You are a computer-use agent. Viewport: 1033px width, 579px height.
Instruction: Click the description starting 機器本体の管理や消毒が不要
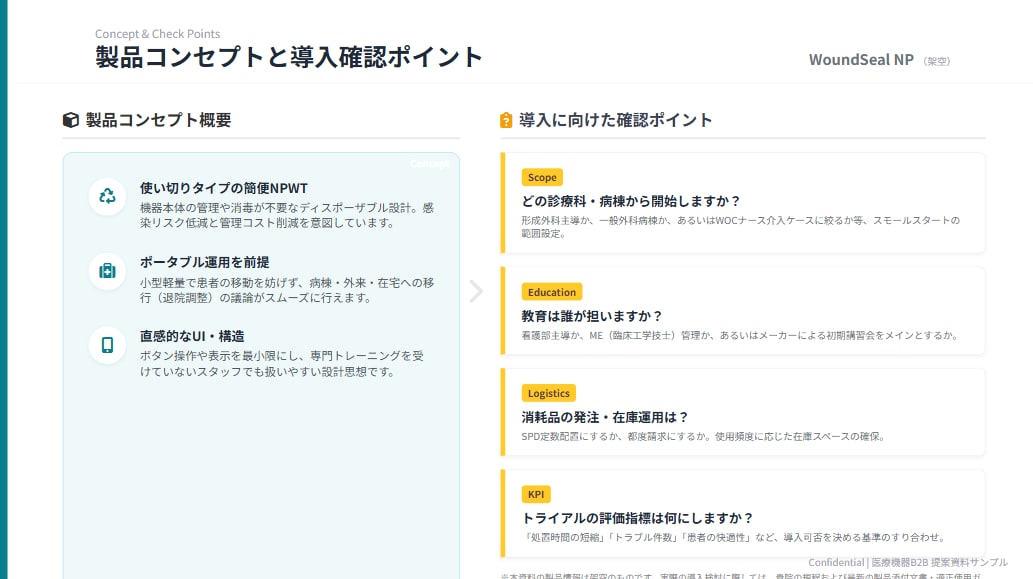point(287,215)
